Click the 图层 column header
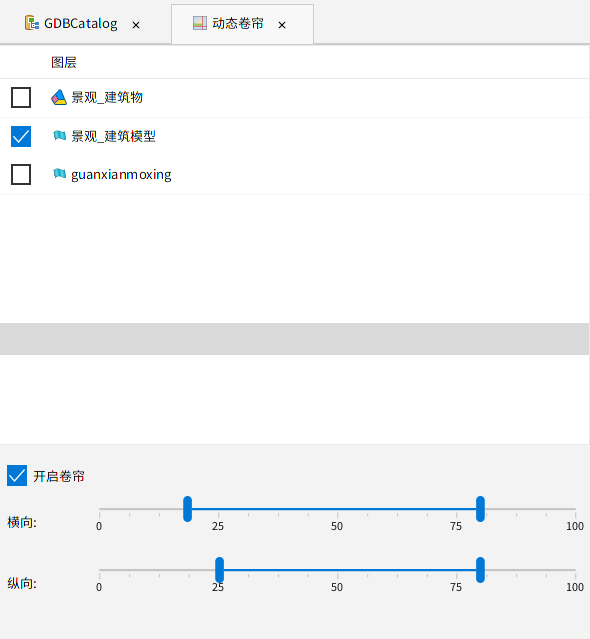This screenshot has width=590, height=639. pos(64,62)
